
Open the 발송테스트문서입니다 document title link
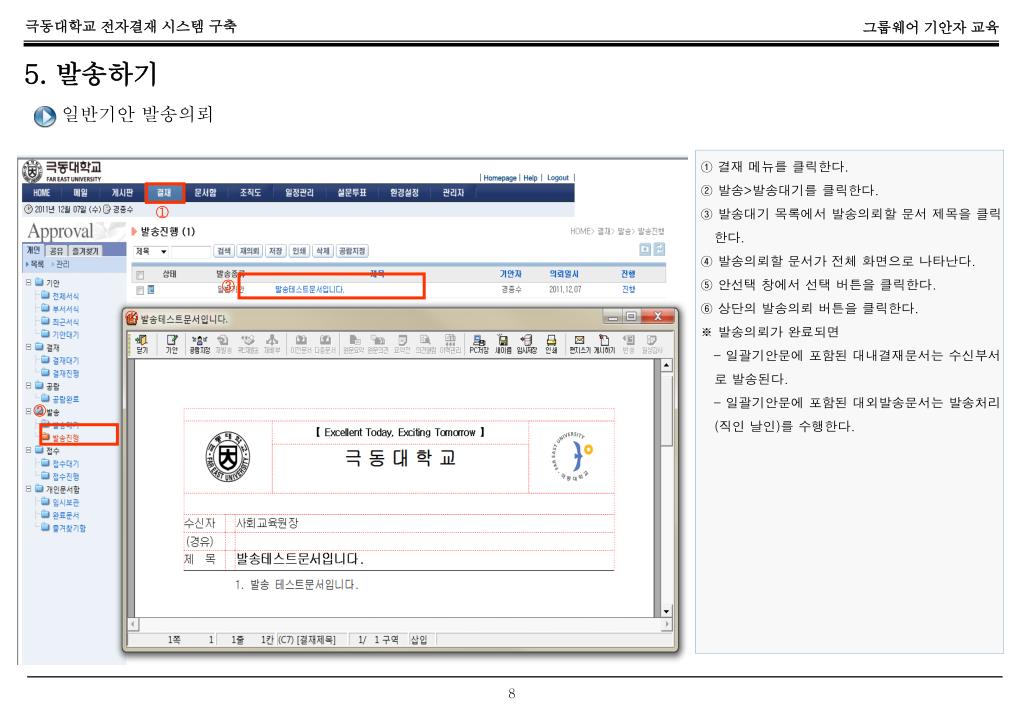tap(309, 289)
